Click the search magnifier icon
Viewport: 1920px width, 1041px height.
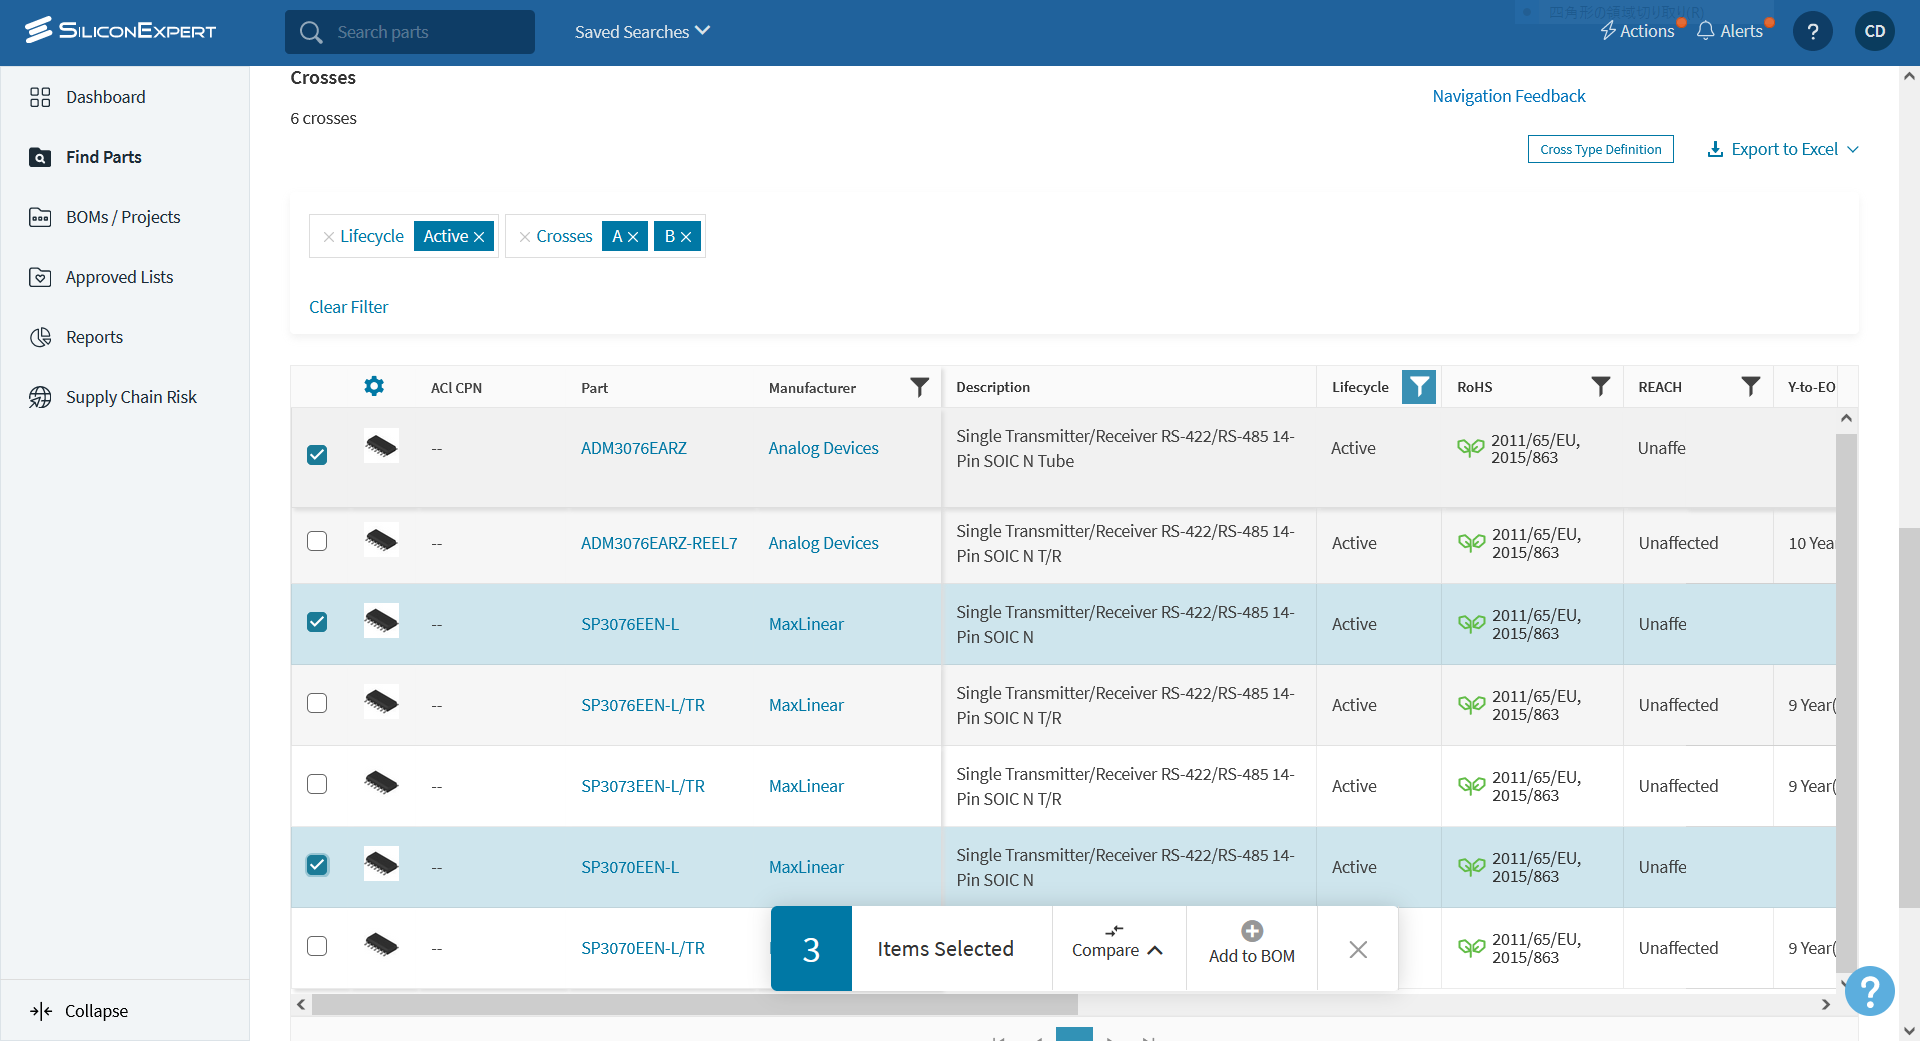311,32
